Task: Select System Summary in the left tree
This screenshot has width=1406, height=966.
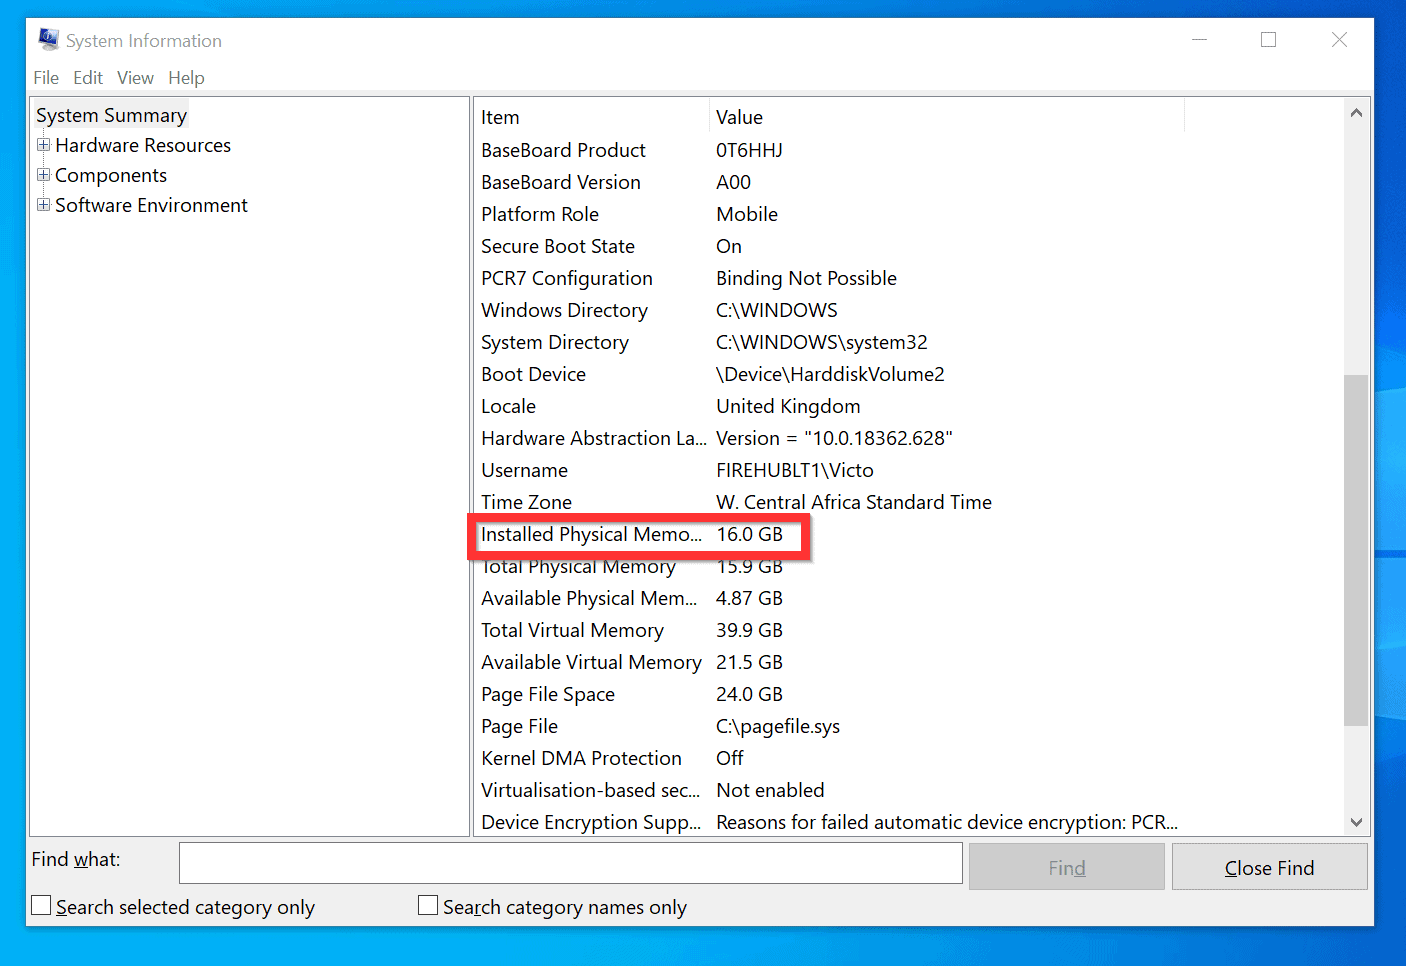Action: tap(111, 114)
